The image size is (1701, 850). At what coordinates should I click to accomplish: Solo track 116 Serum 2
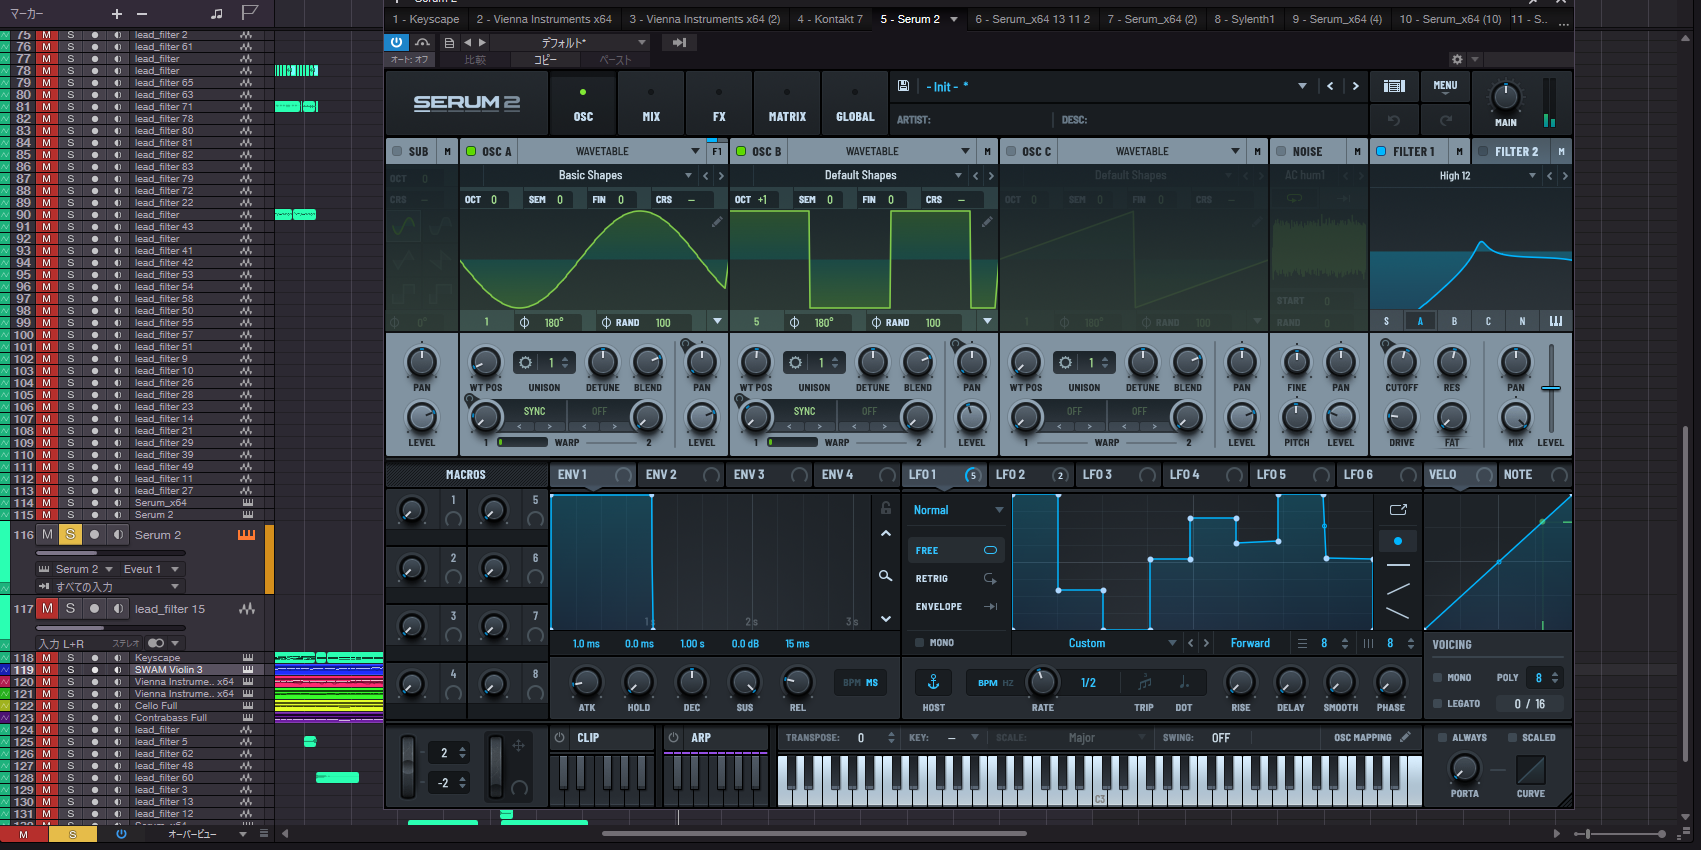[x=70, y=535]
